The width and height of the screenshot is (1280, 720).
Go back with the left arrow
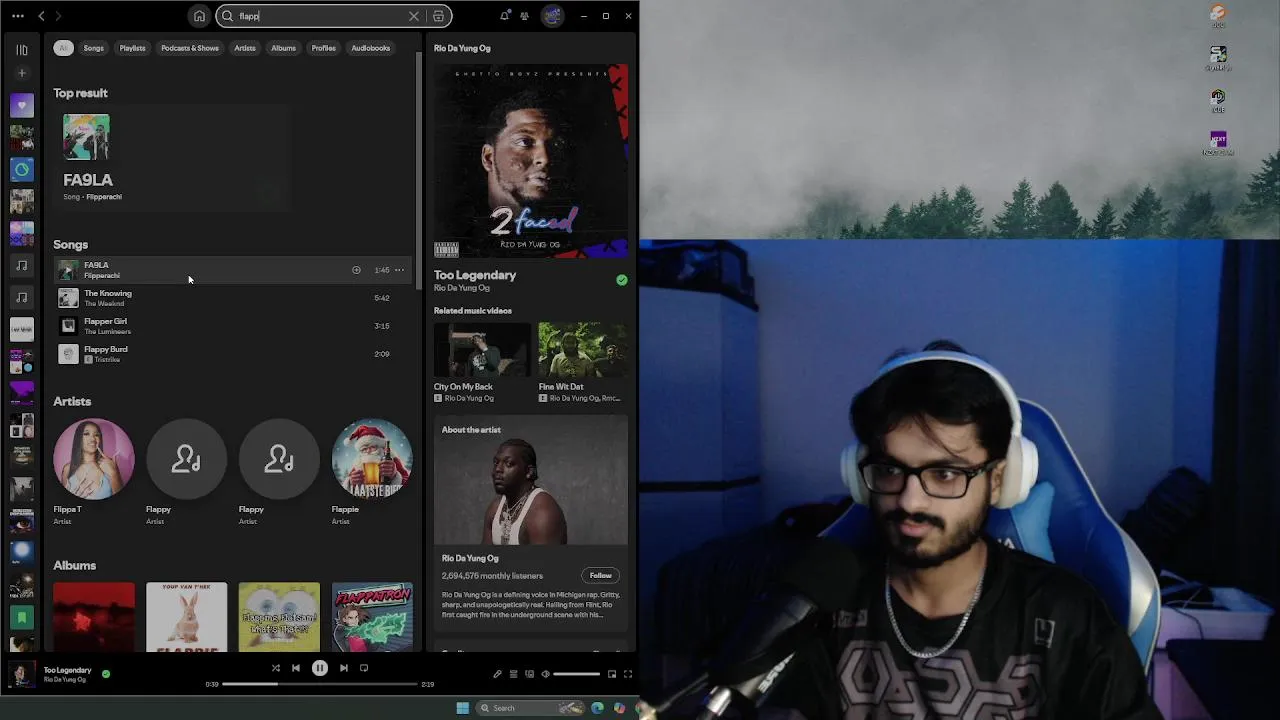(x=41, y=16)
